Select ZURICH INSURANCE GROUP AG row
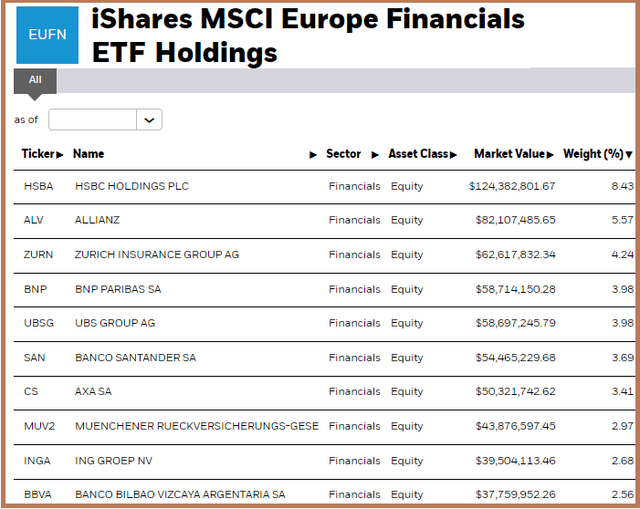The image size is (640, 509). pyautogui.click(x=156, y=255)
